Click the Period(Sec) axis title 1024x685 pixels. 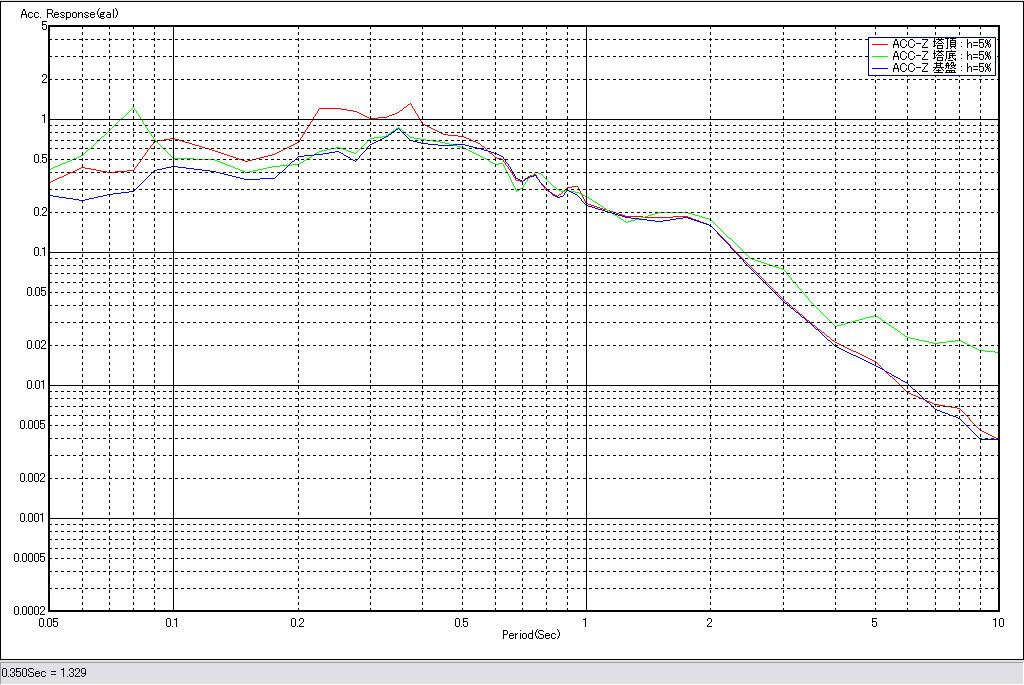click(x=531, y=634)
